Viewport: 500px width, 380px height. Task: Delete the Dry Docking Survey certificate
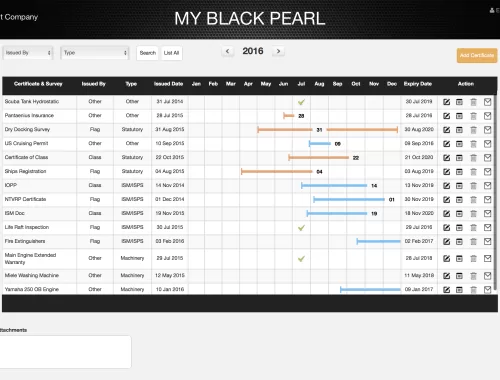(x=473, y=130)
